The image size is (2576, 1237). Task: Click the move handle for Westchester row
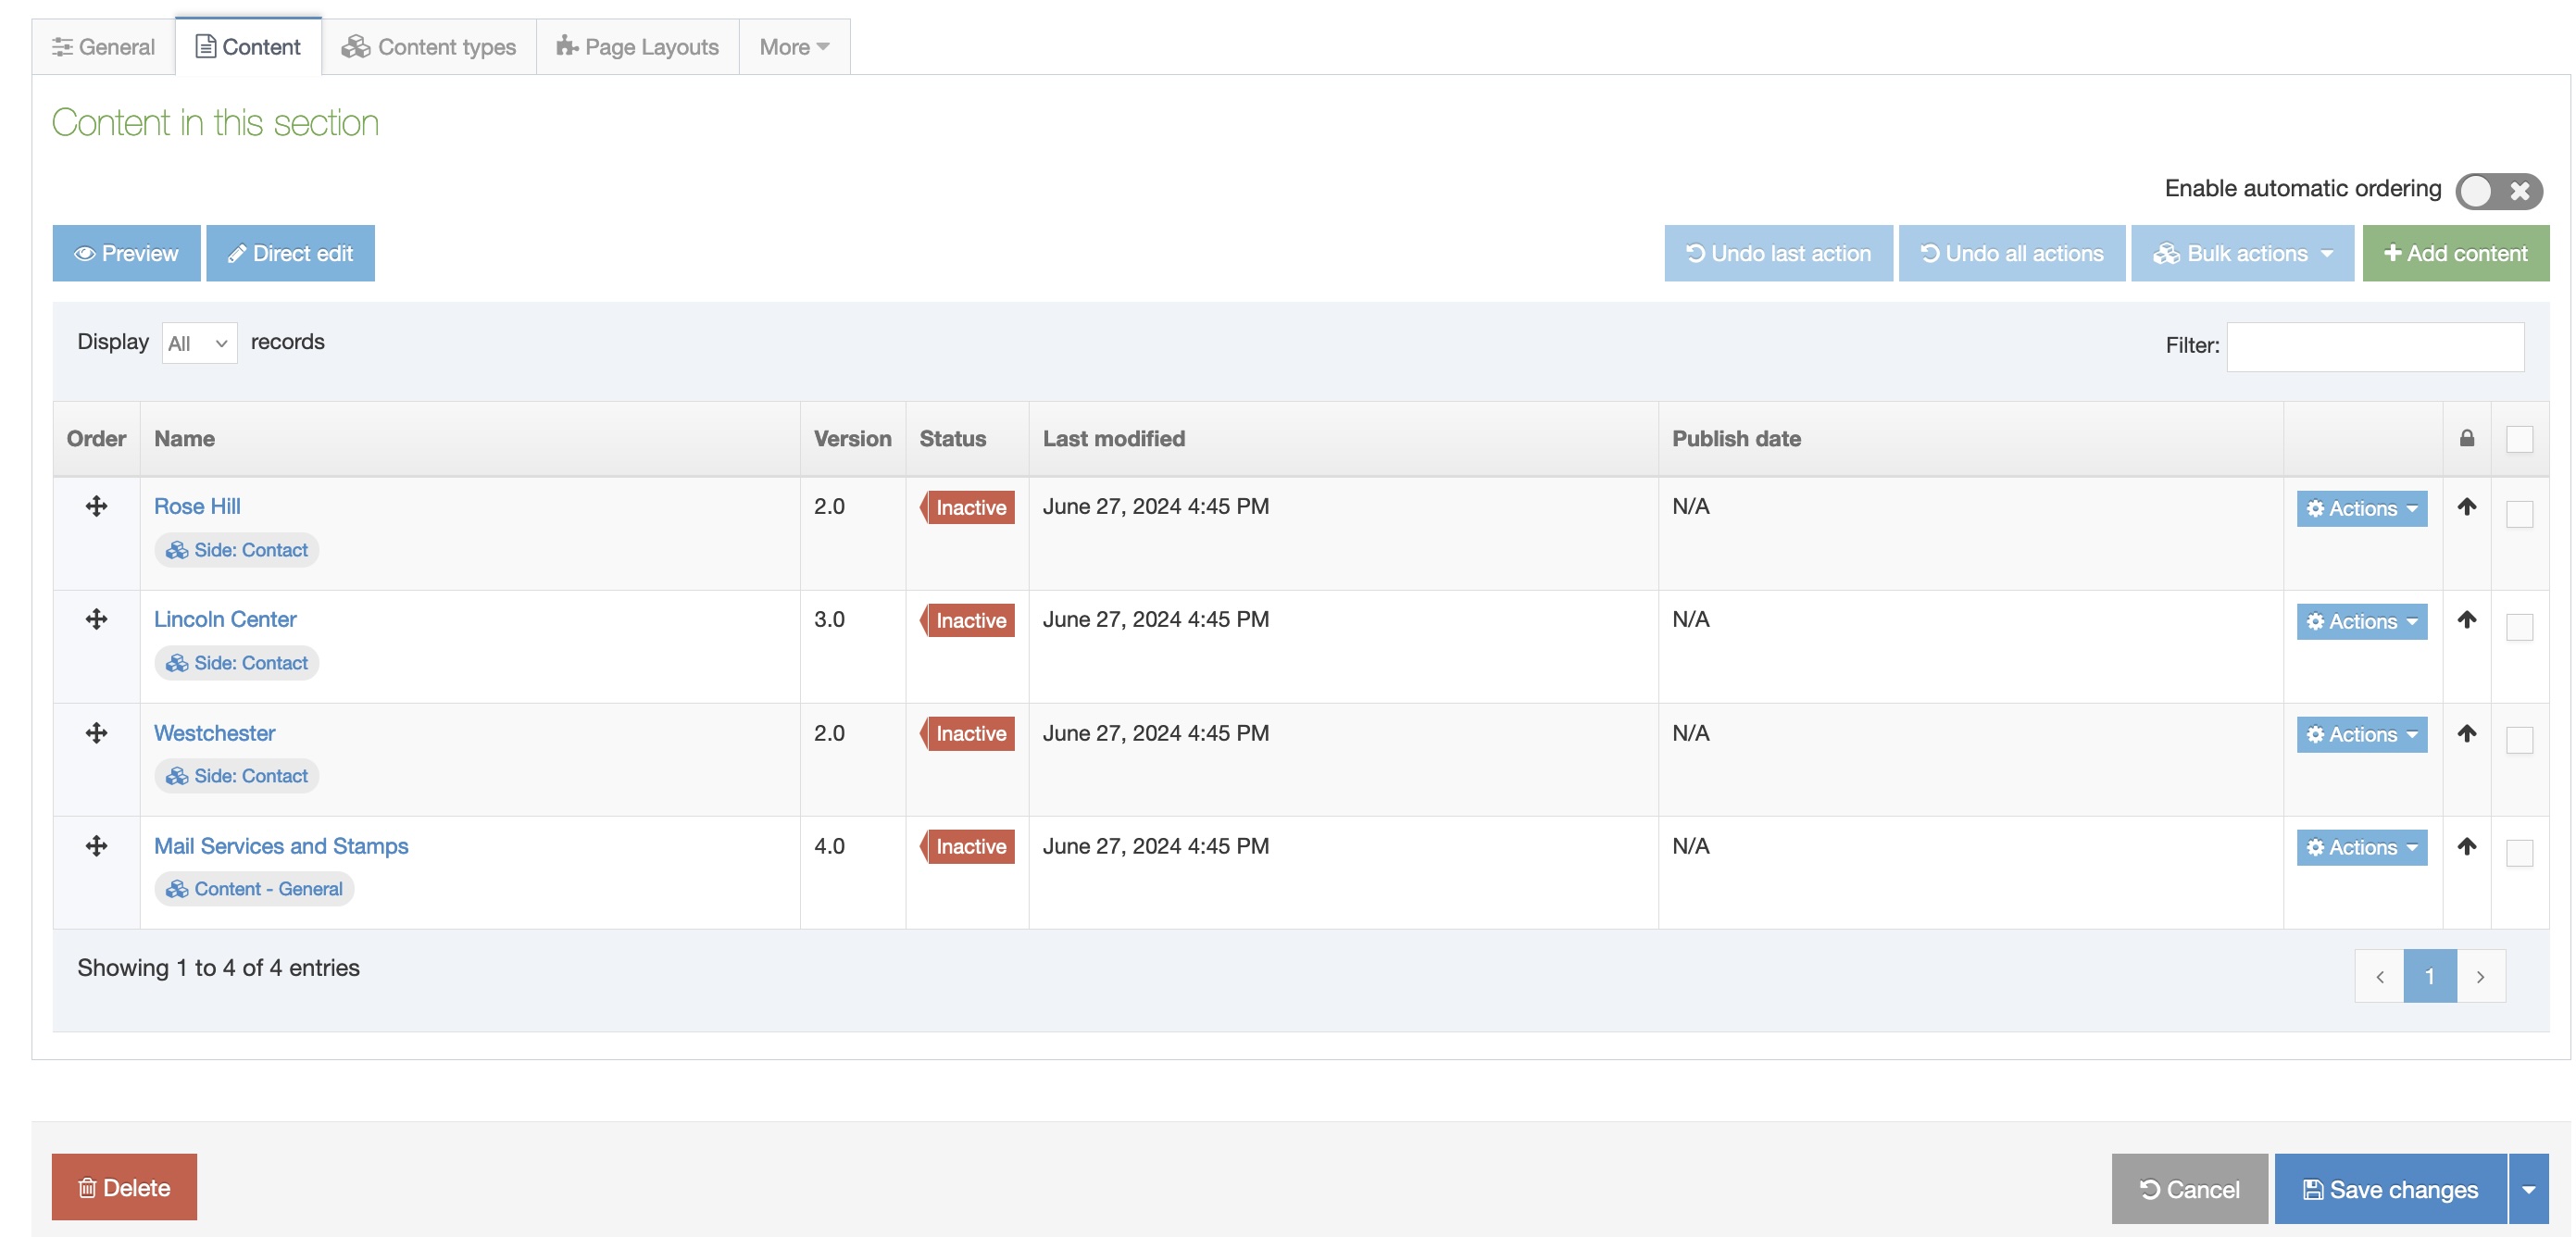pos(96,733)
